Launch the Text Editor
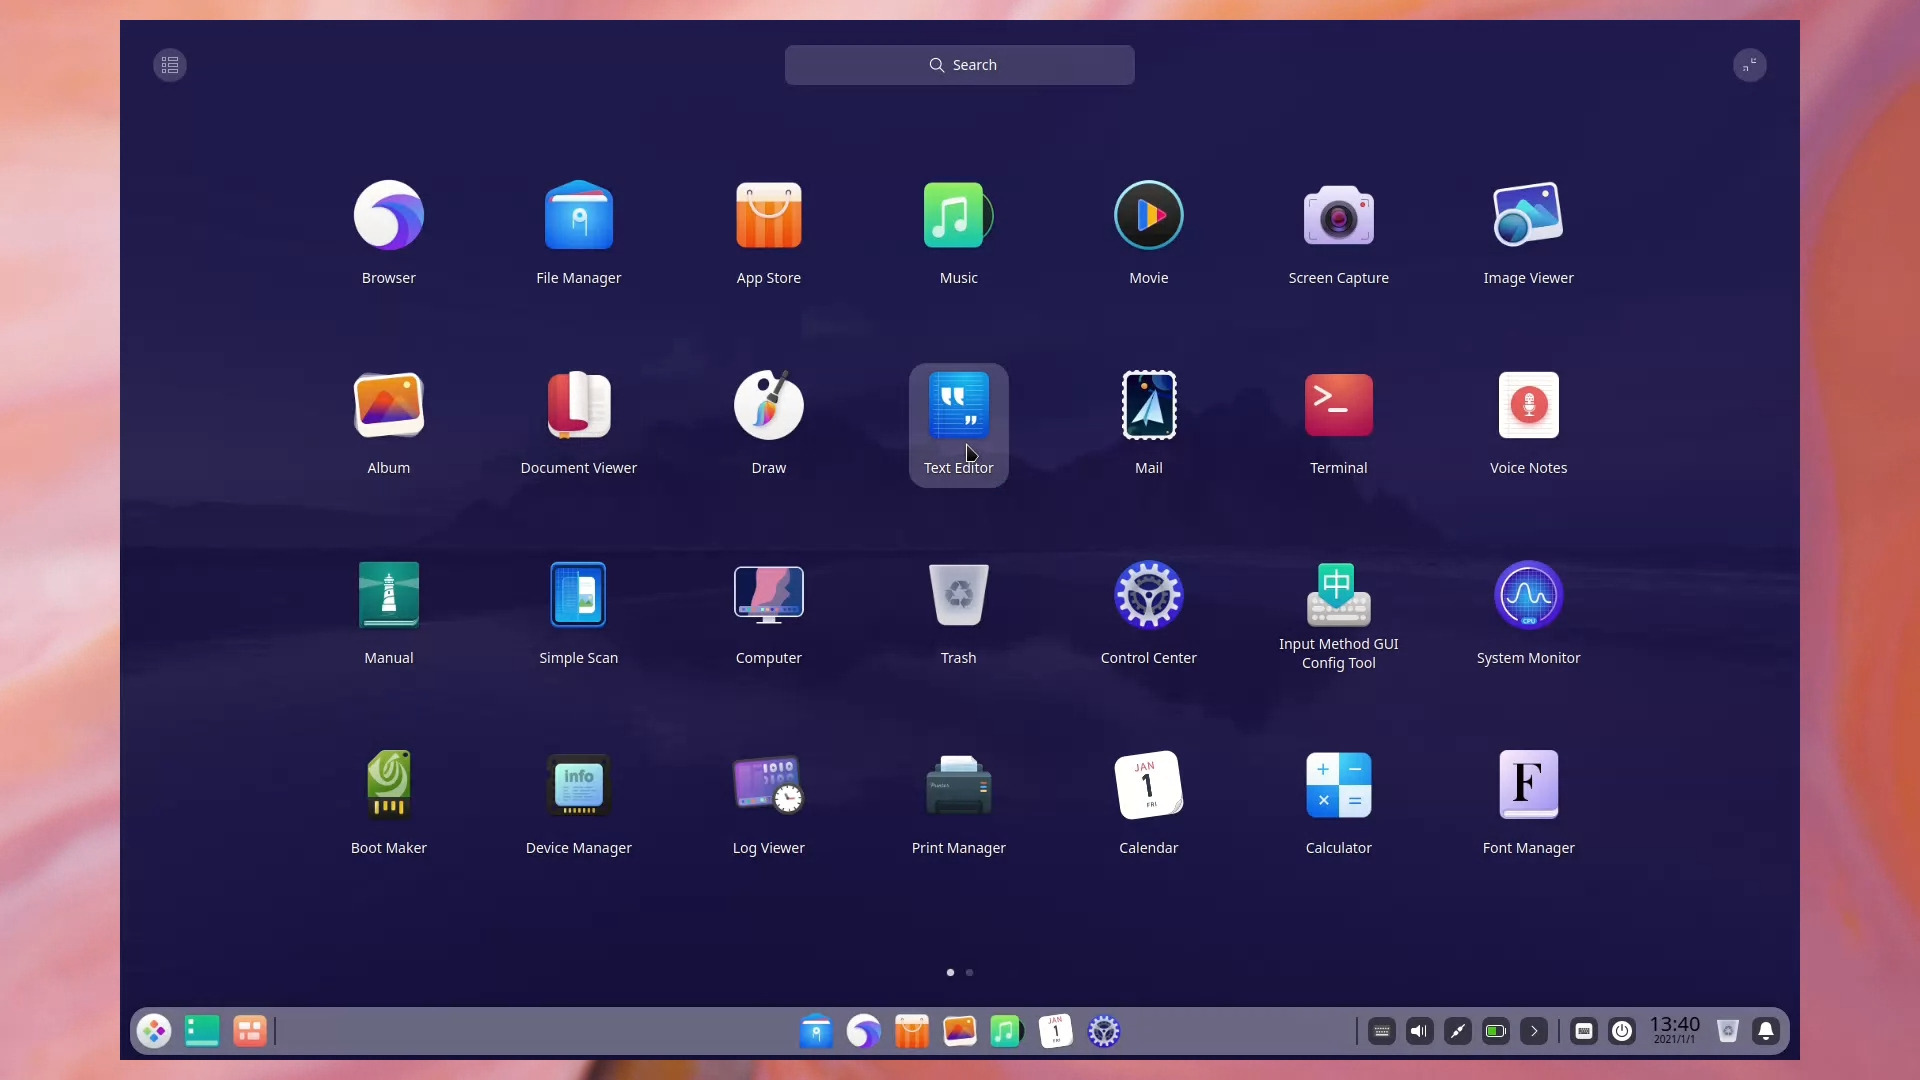The image size is (1920, 1080). click(958, 405)
